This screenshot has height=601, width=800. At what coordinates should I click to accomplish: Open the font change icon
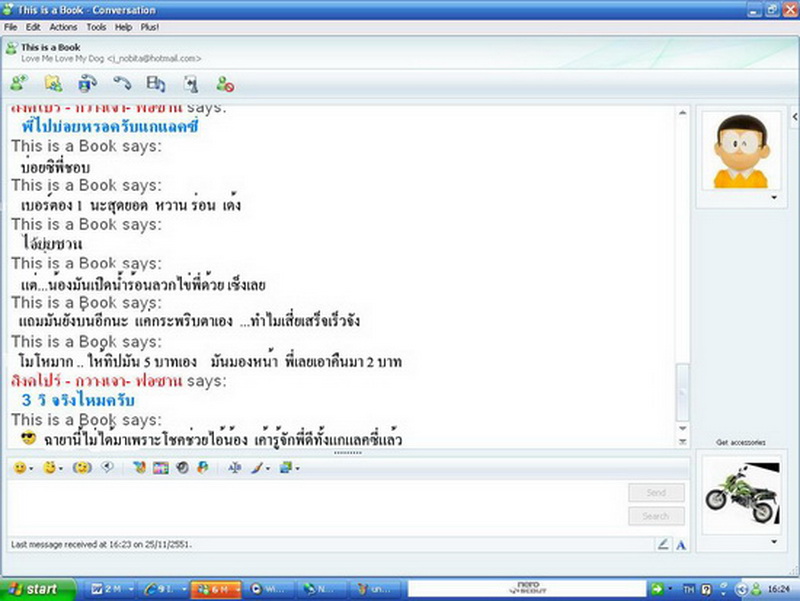[235, 467]
